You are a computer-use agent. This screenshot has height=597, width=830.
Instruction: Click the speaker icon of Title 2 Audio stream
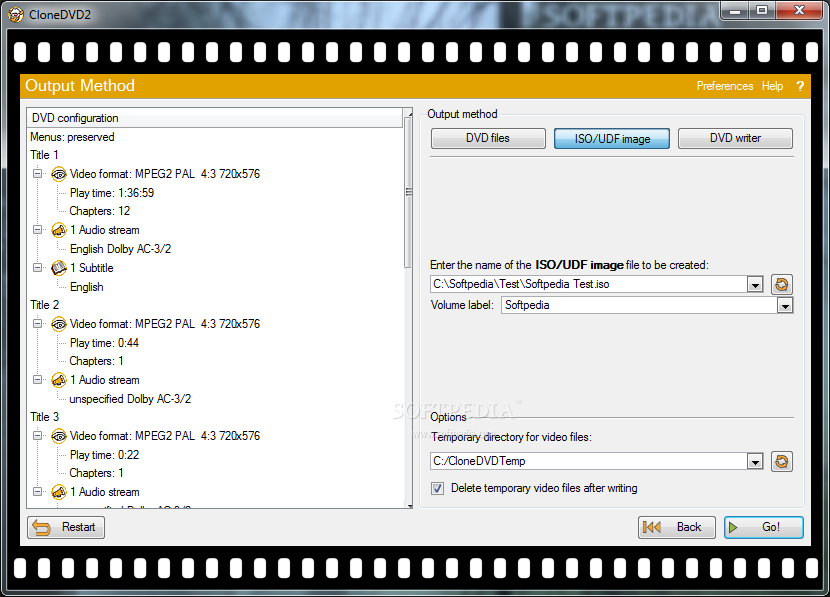pos(59,379)
